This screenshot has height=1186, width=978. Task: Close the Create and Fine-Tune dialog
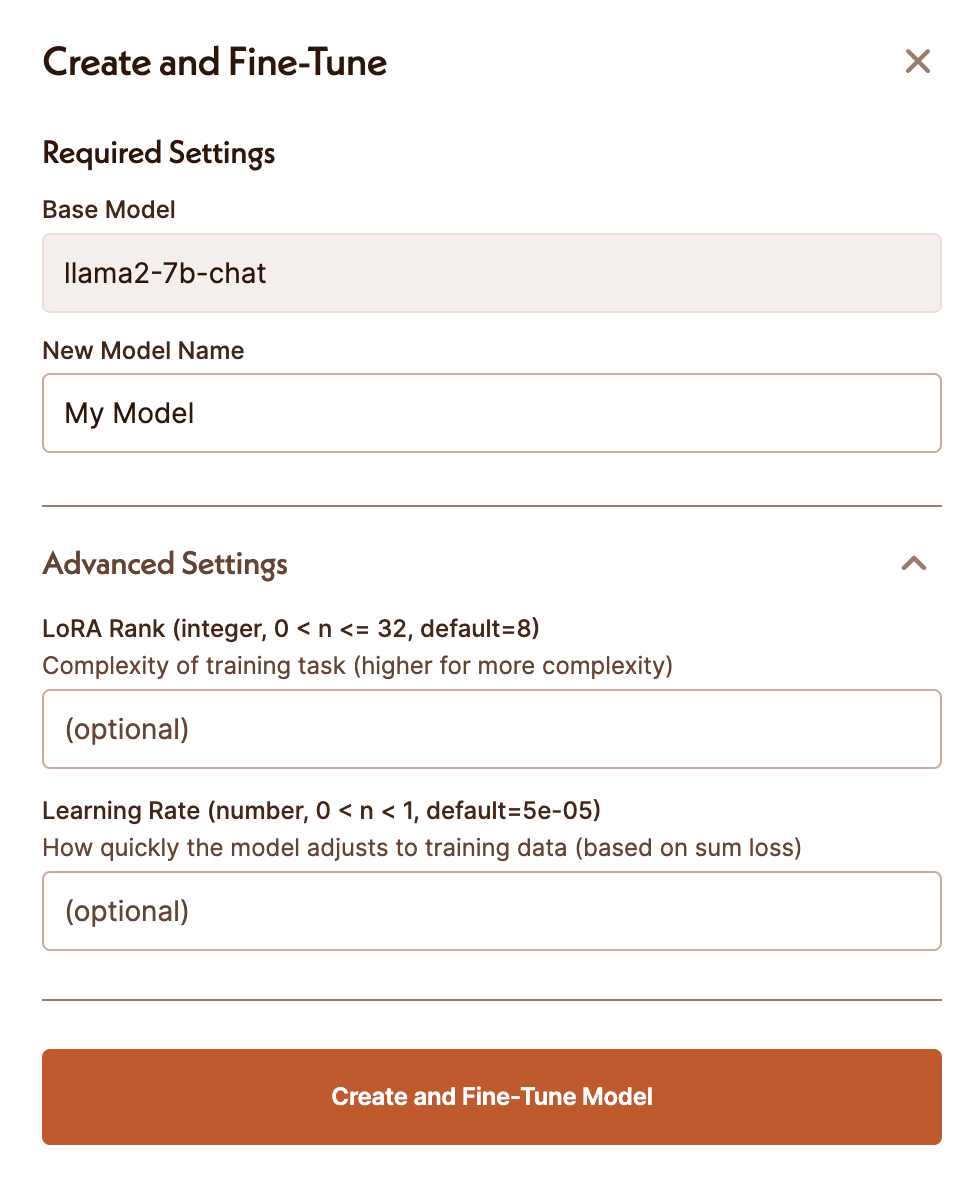tap(917, 62)
